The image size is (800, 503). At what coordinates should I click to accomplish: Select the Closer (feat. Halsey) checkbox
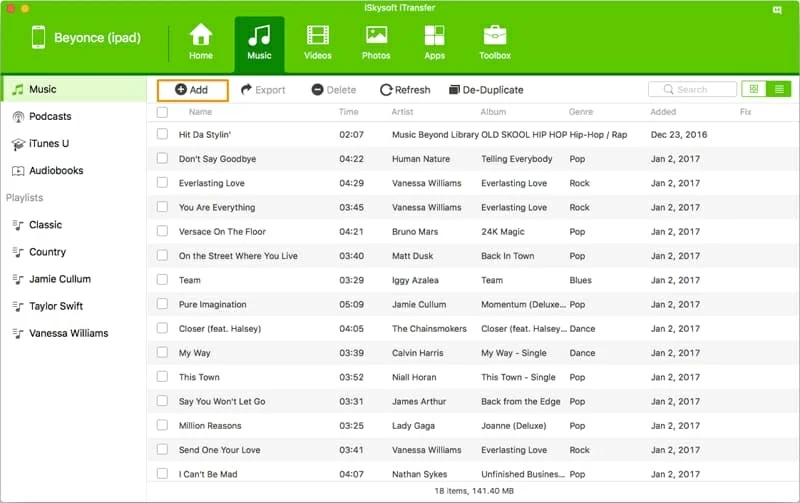click(x=162, y=328)
